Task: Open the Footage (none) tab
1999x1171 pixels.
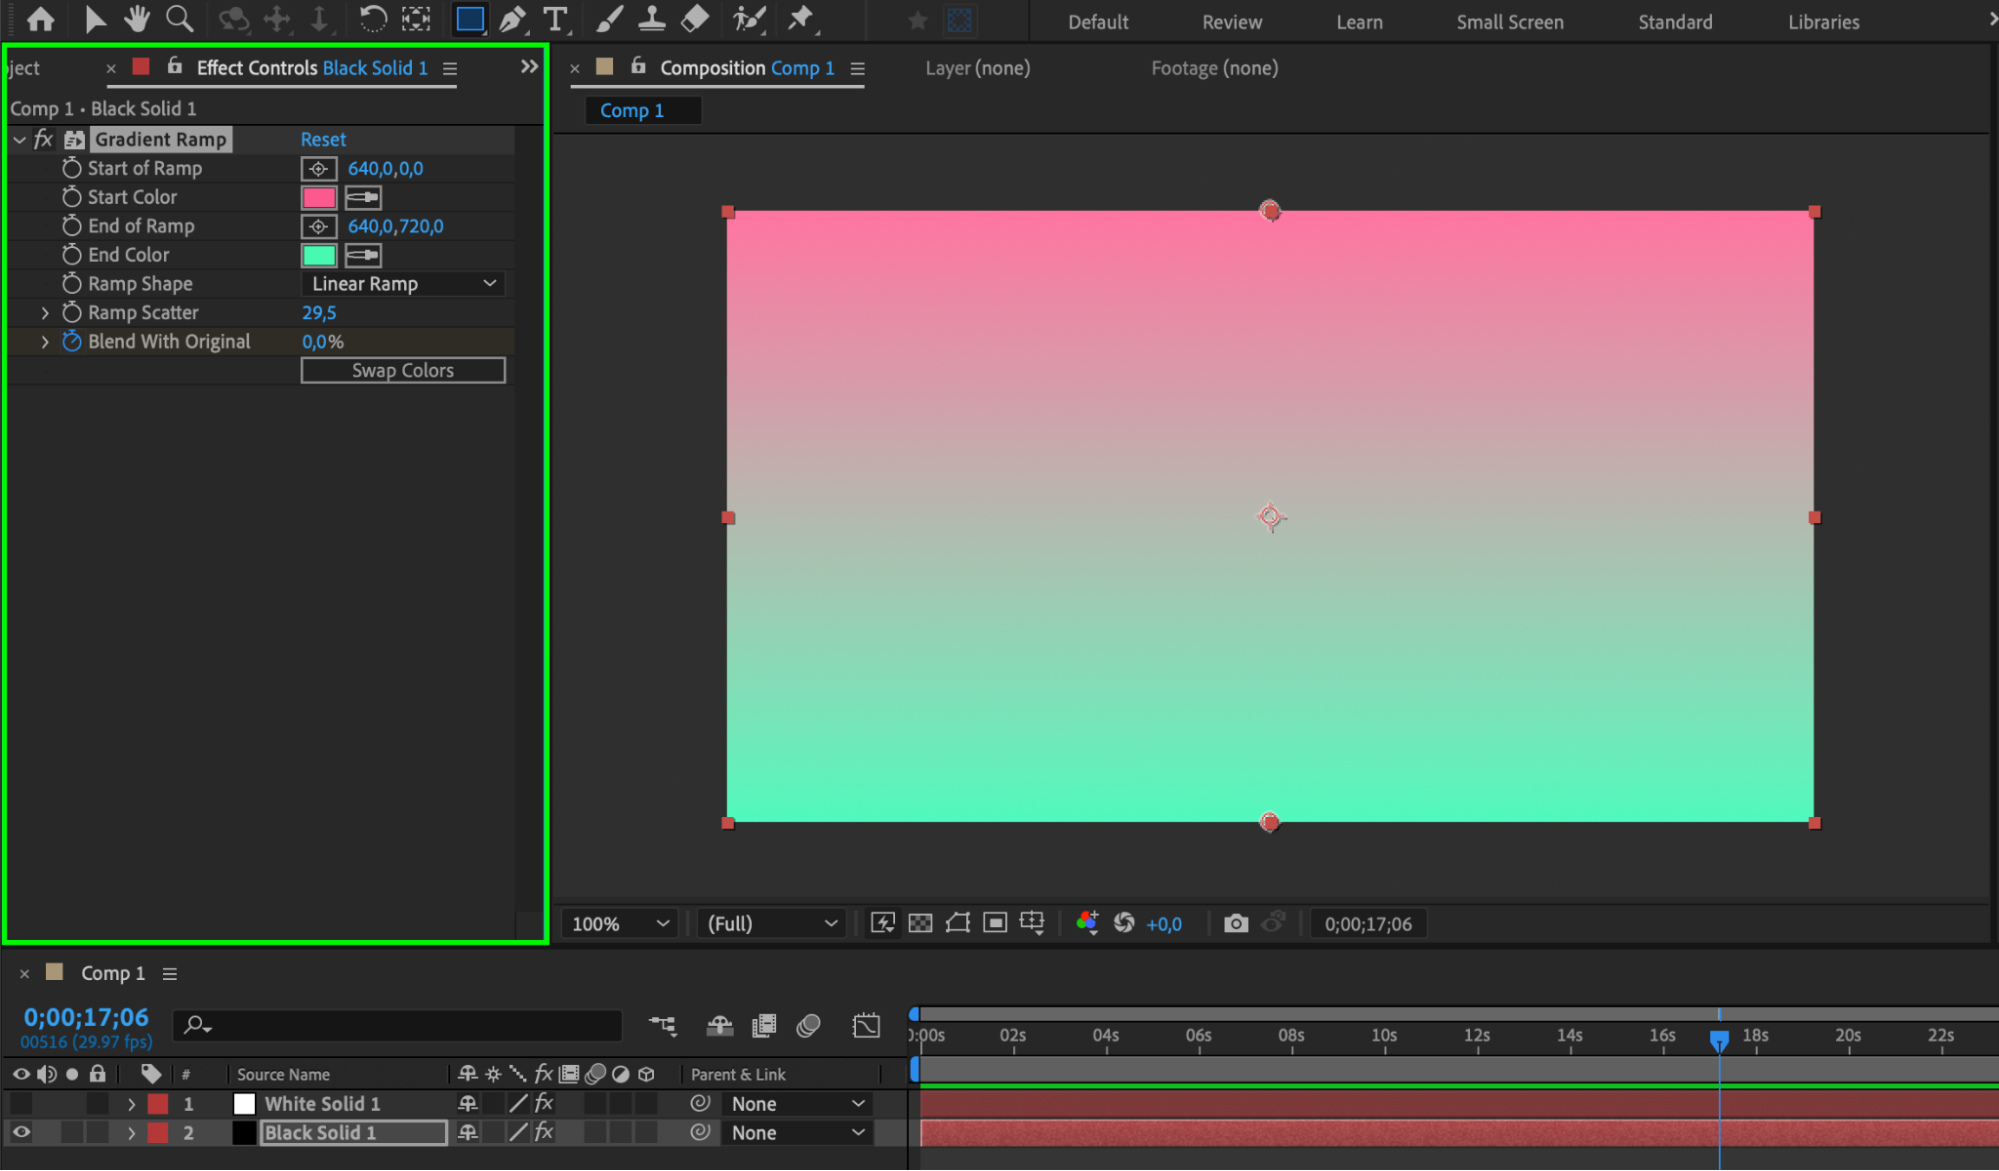Action: (1214, 68)
